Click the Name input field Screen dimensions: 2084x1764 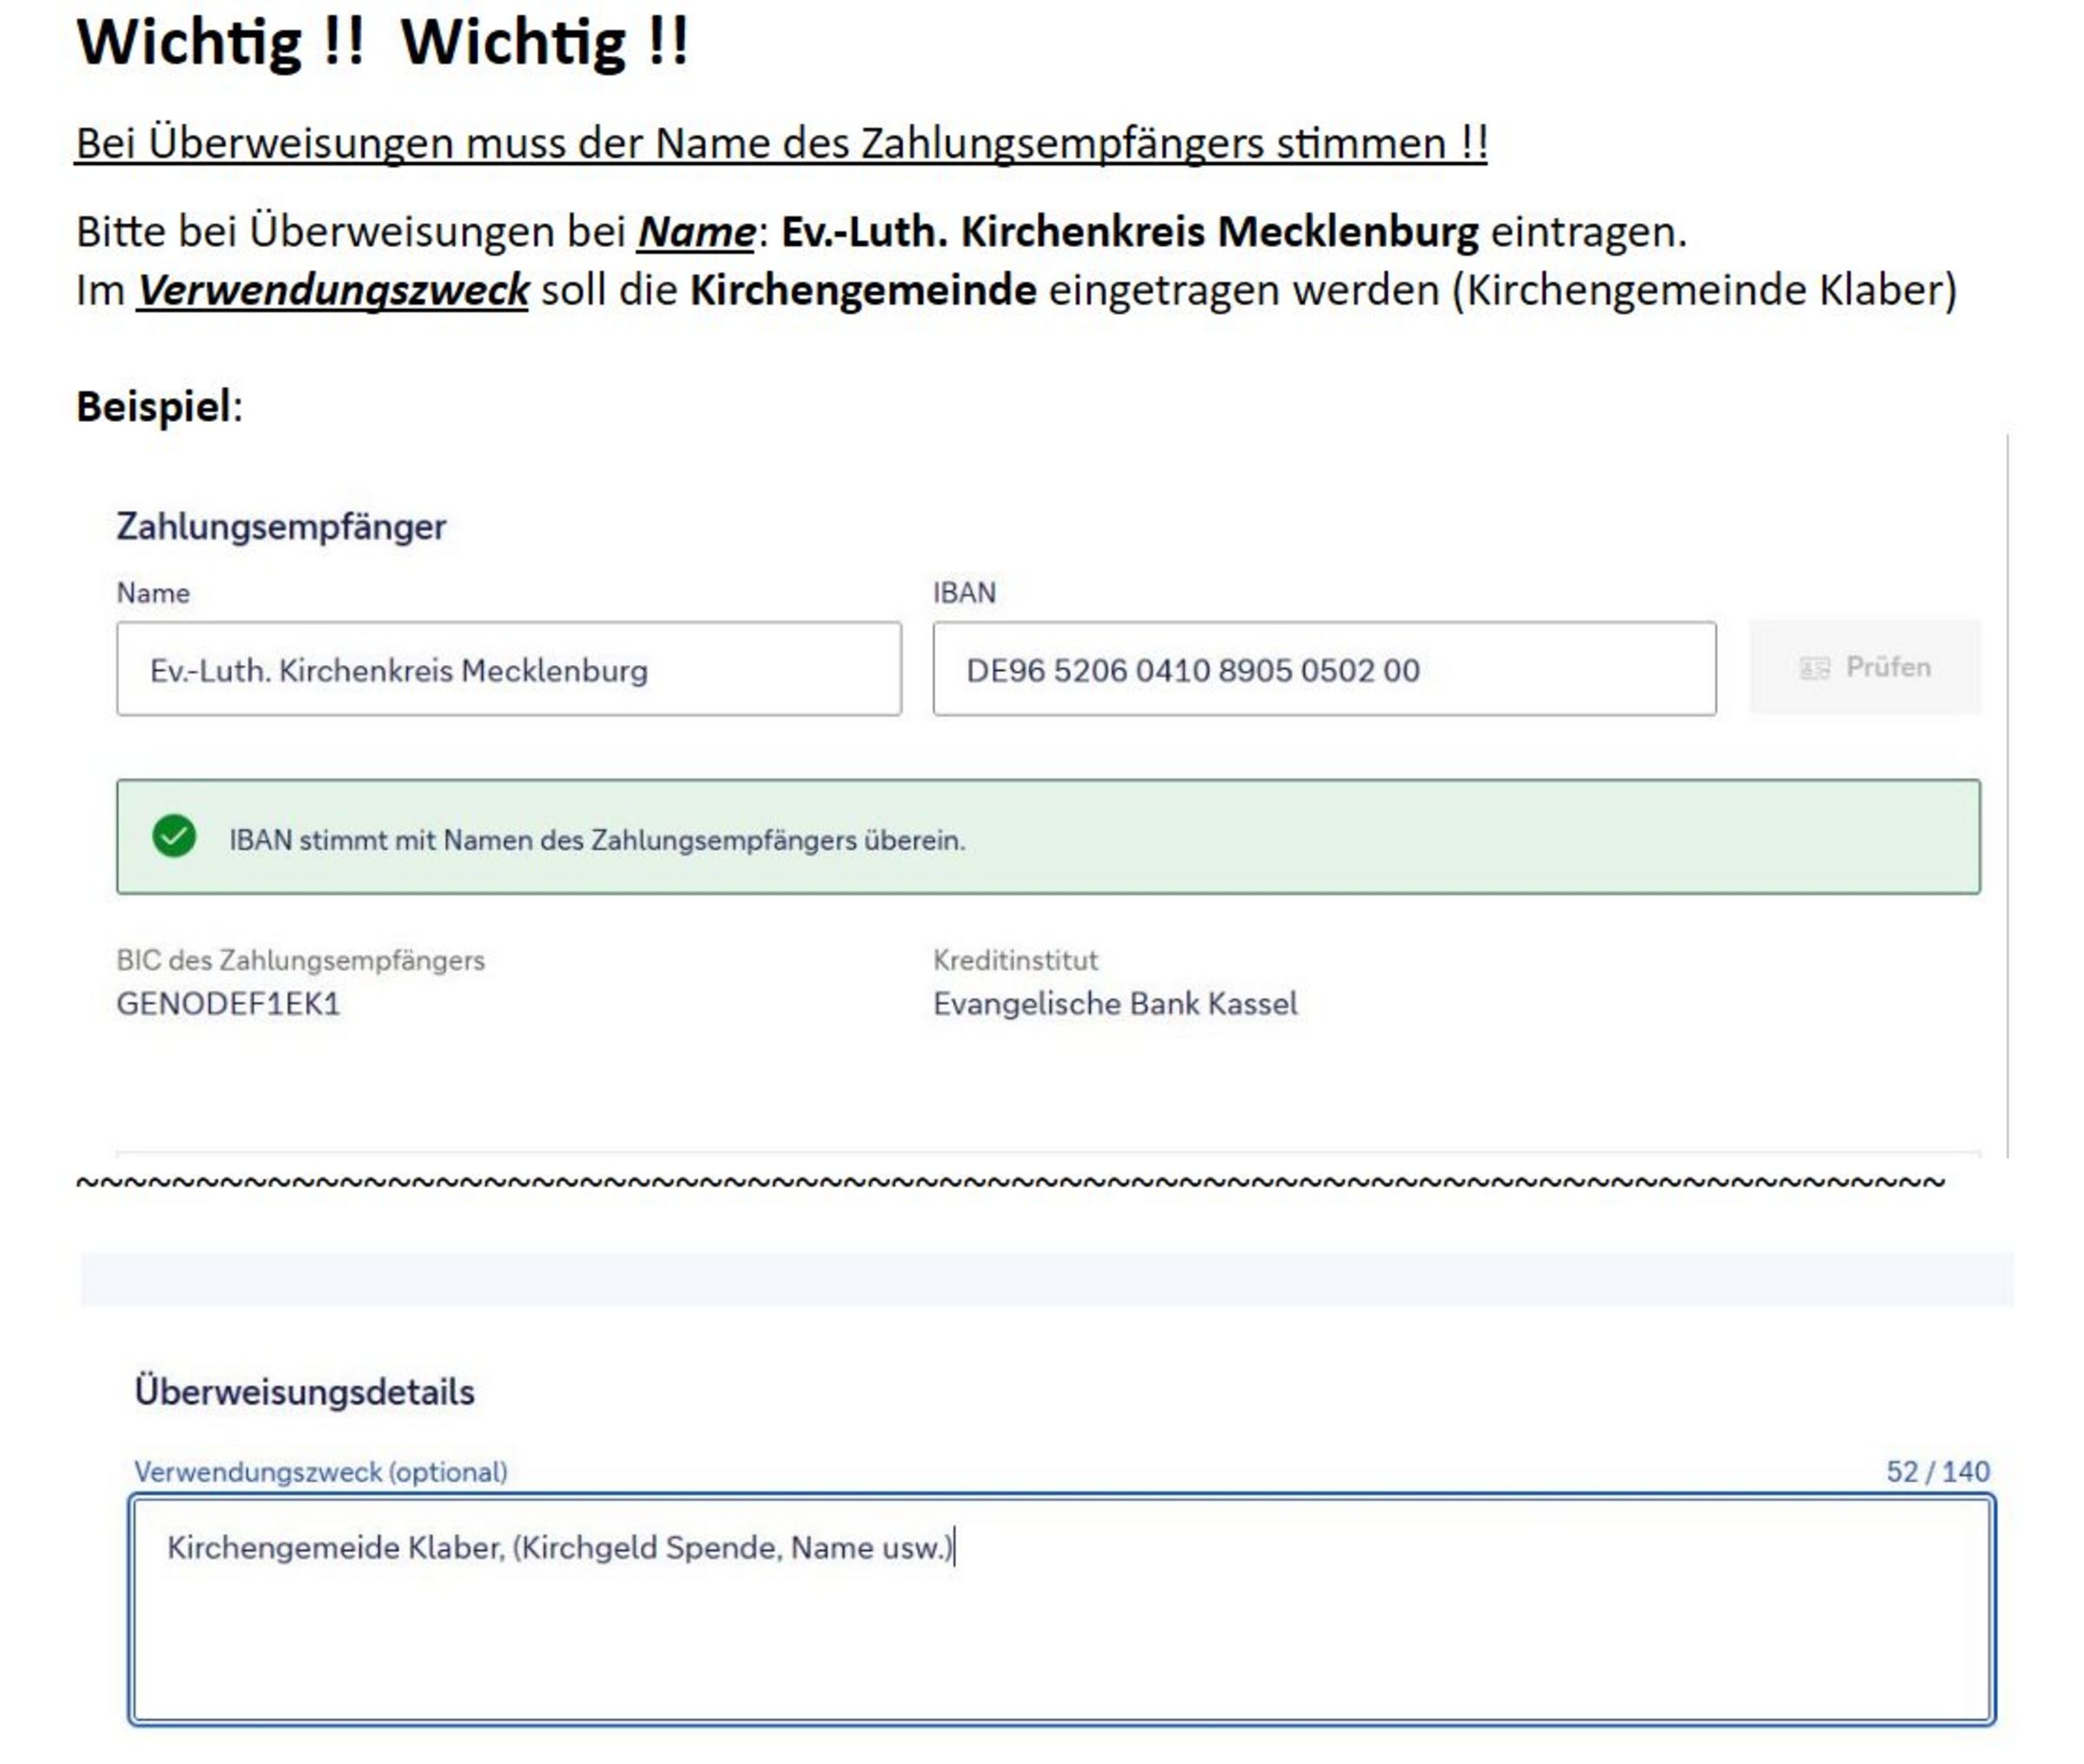pos(508,669)
